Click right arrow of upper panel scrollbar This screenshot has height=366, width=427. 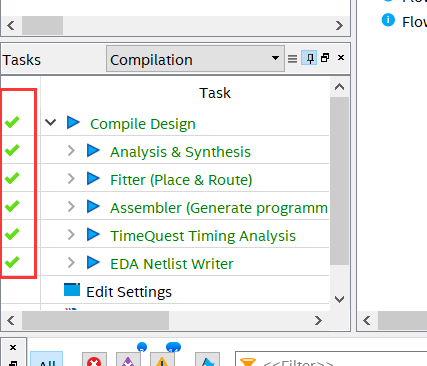point(339,25)
